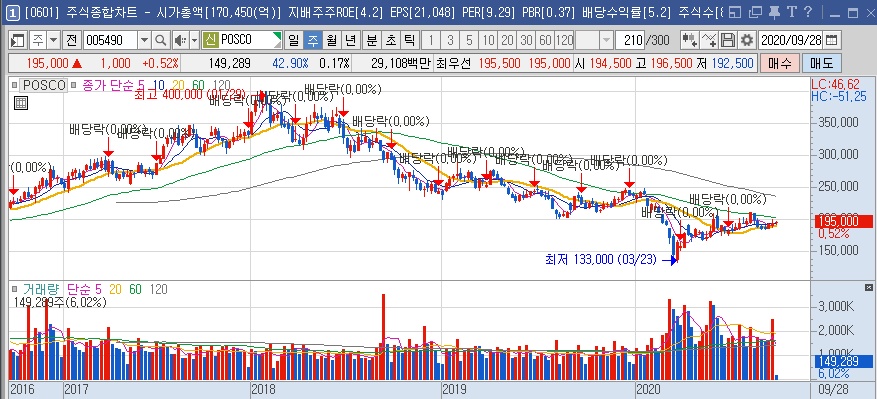The width and height of the screenshot is (877, 399).
Task: Click the 210 bar count field
Action: click(x=629, y=40)
